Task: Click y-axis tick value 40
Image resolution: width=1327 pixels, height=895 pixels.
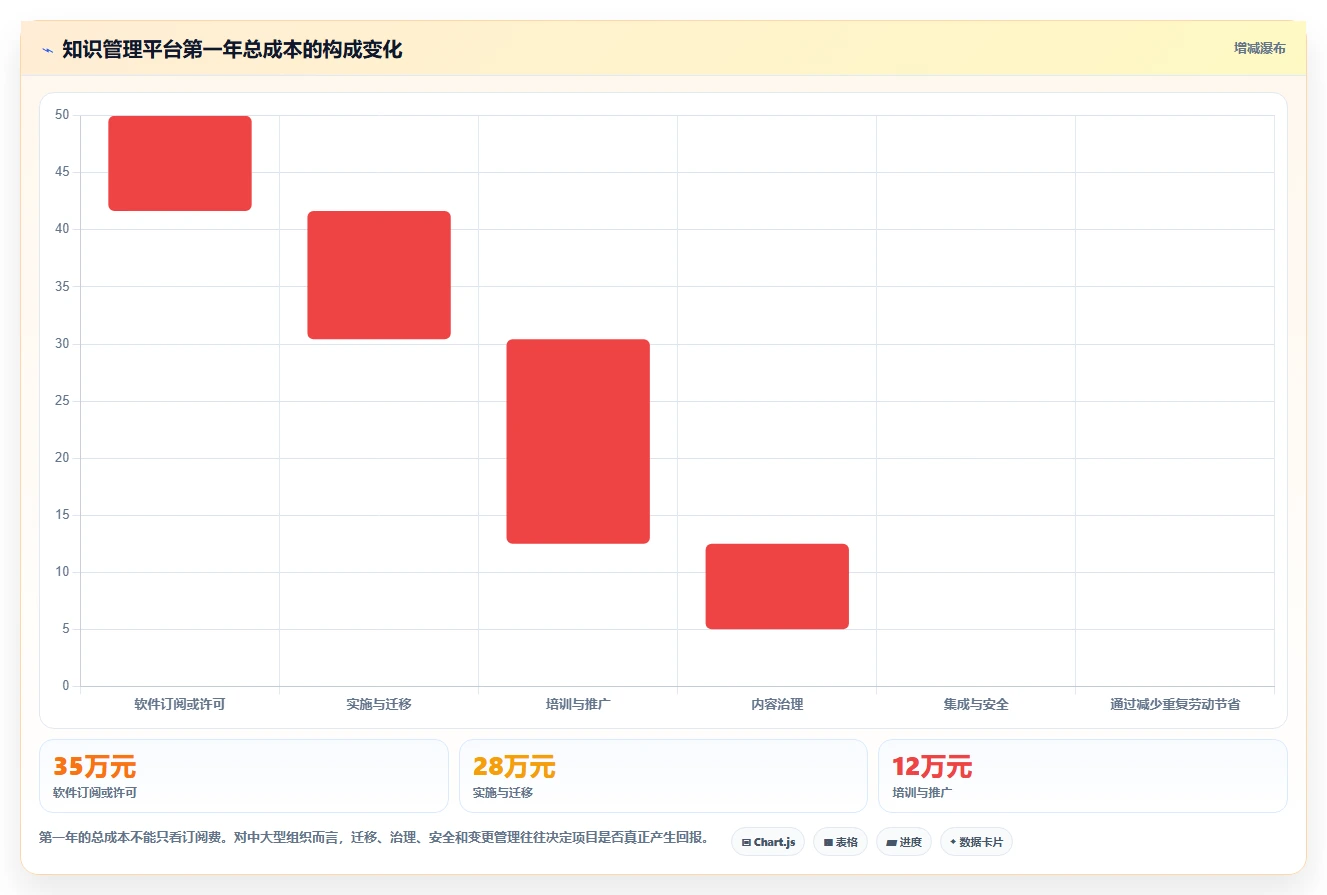Action: 62,229
